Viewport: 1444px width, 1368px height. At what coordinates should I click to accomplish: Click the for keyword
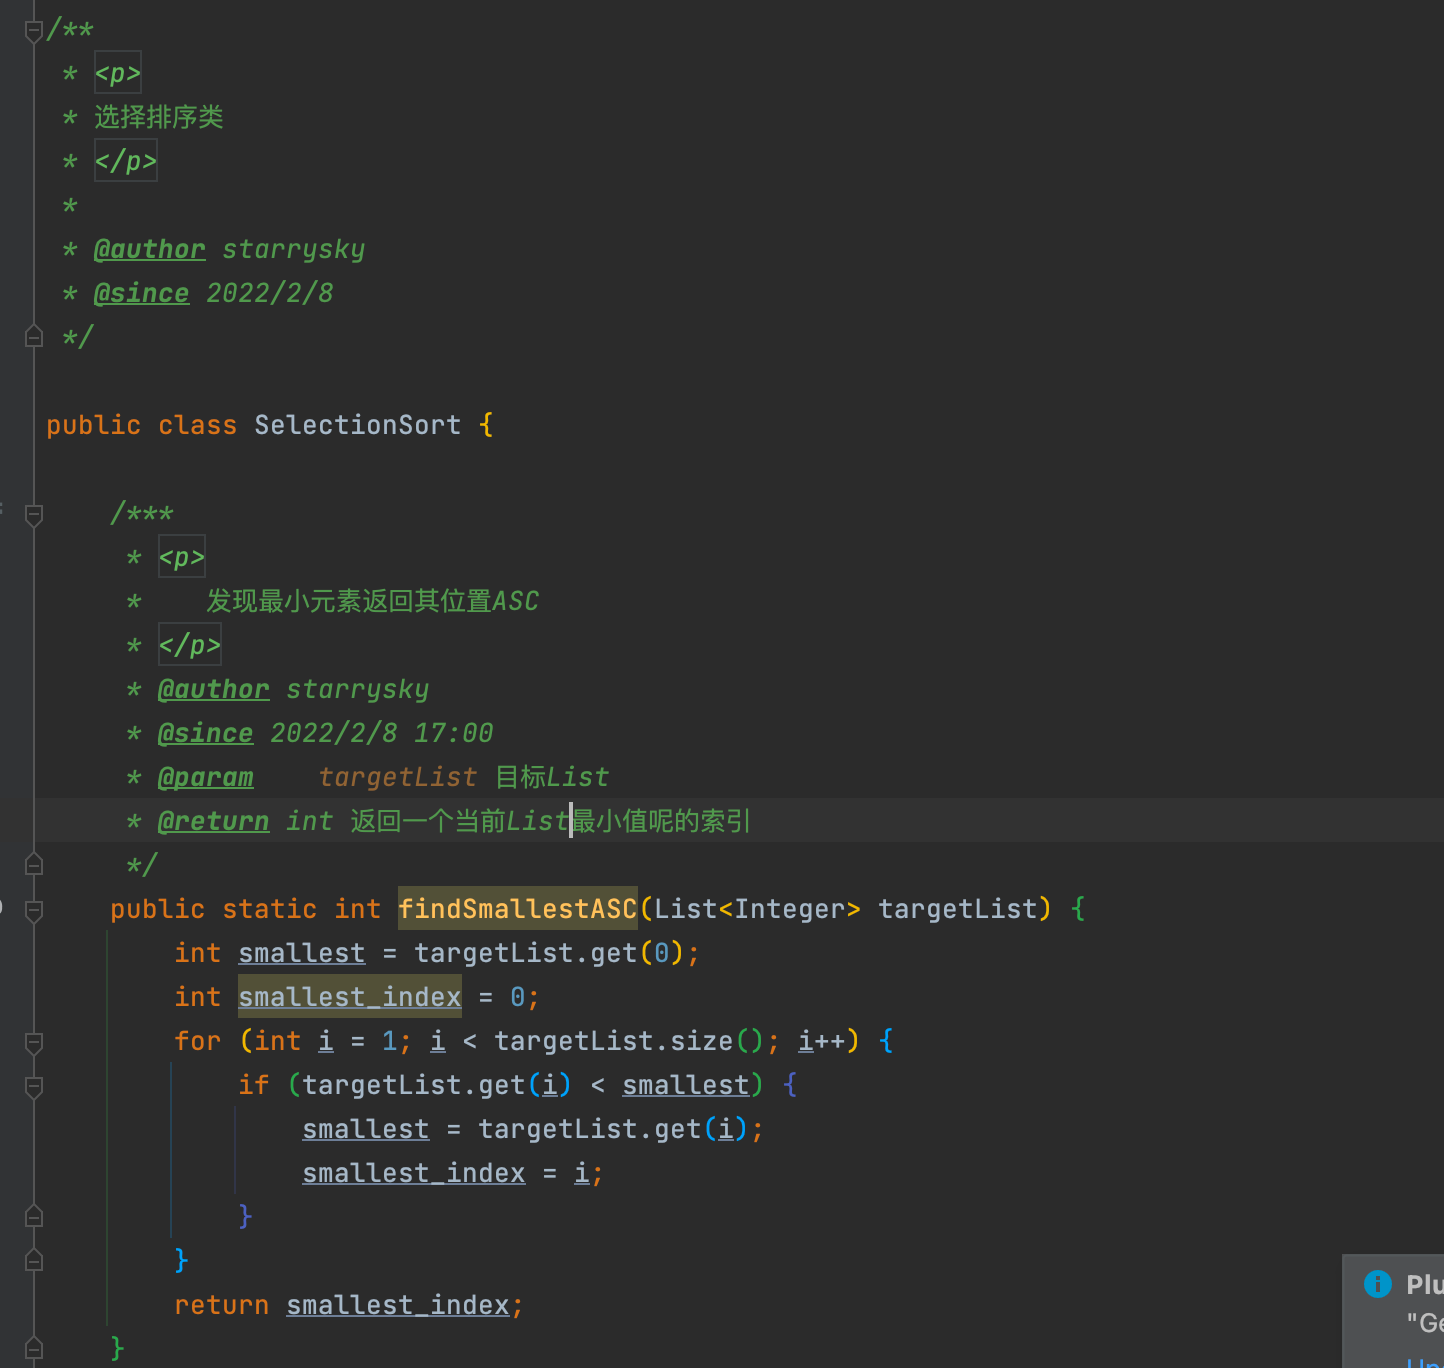[x=197, y=1041]
